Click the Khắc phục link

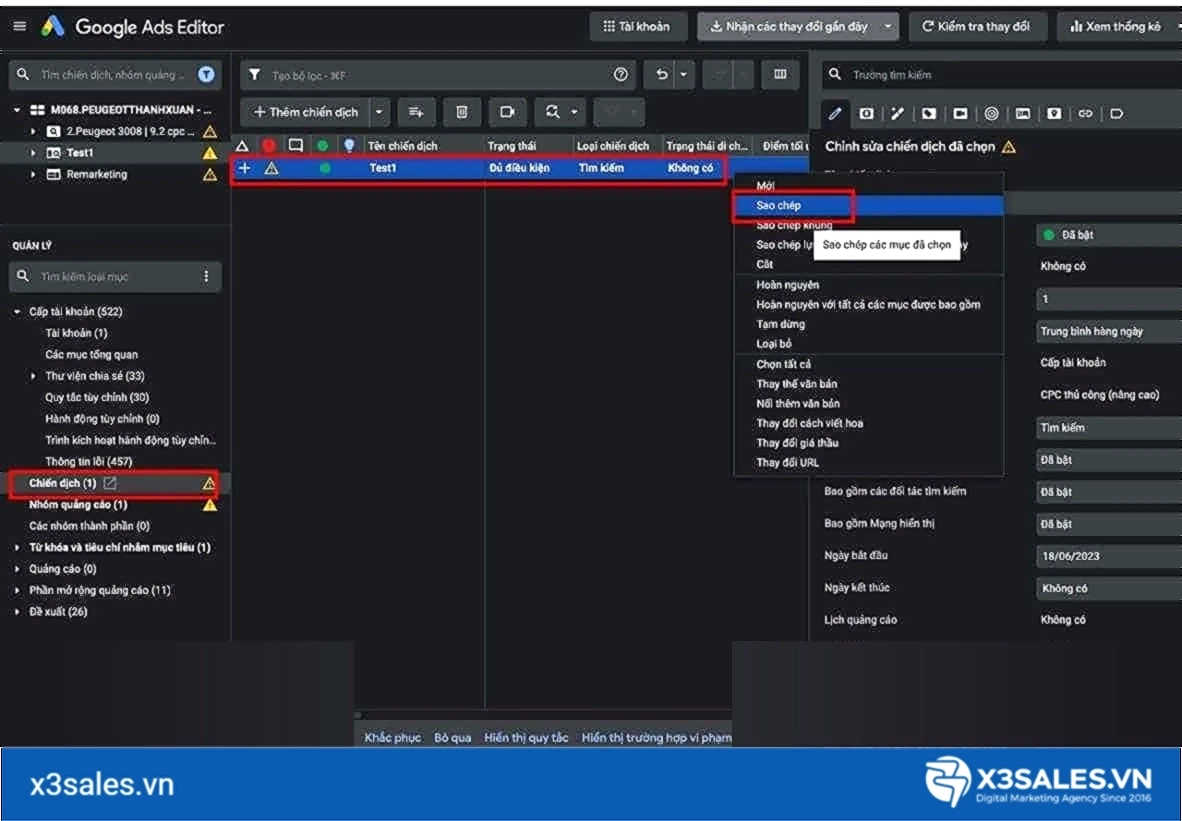click(393, 737)
